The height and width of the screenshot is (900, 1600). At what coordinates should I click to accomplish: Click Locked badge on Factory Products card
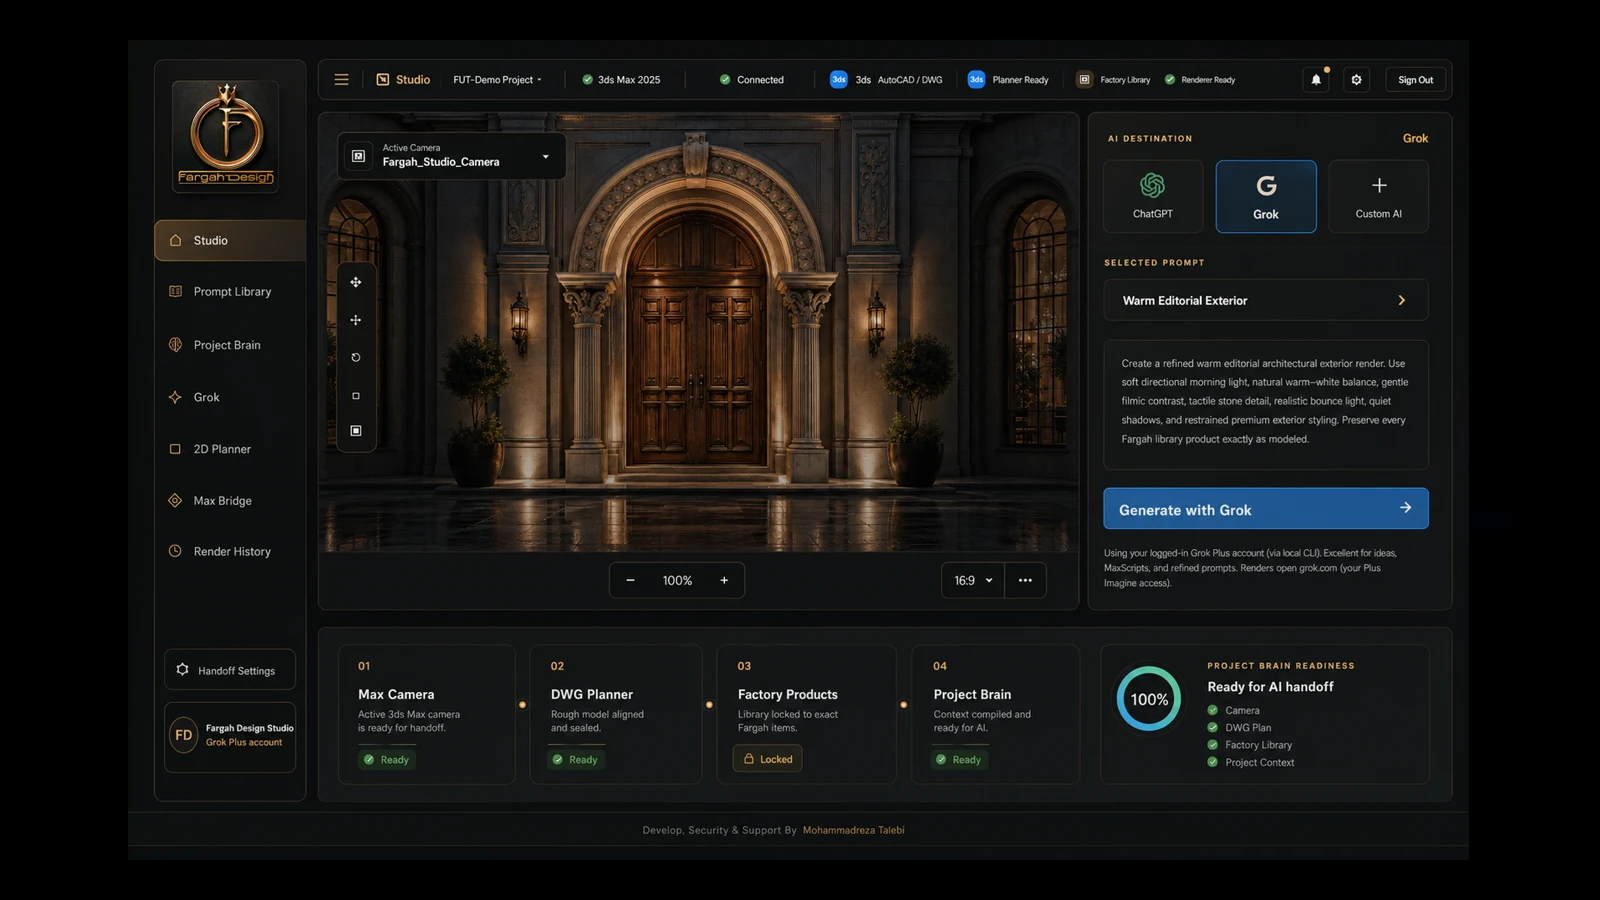tap(768, 759)
